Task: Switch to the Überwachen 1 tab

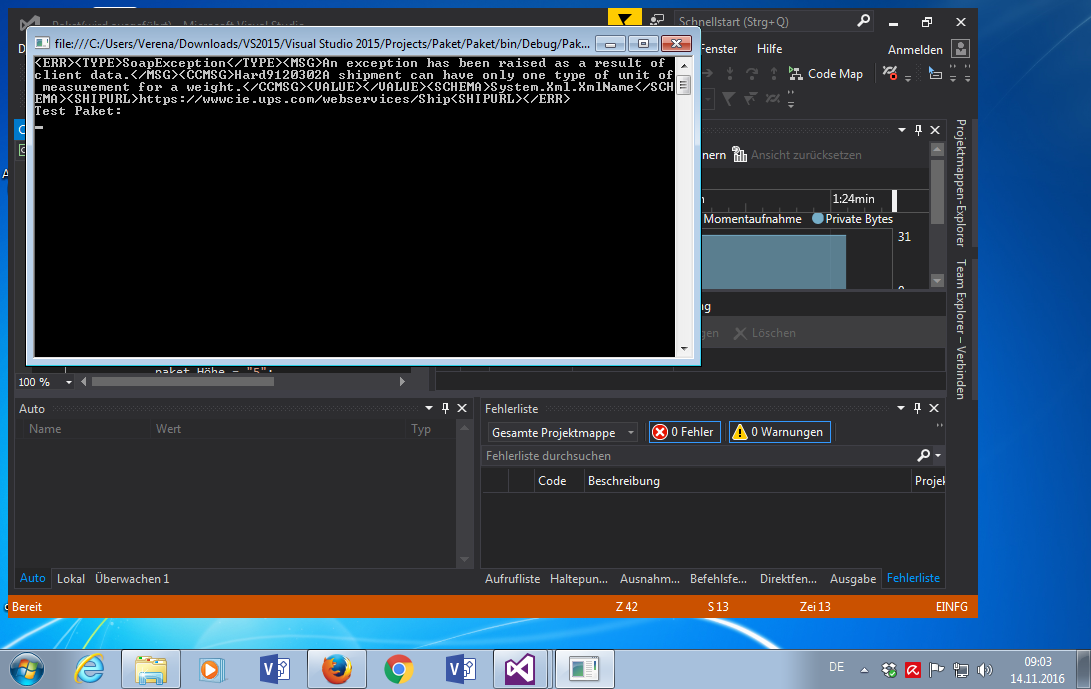Action: tap(132, 578)
